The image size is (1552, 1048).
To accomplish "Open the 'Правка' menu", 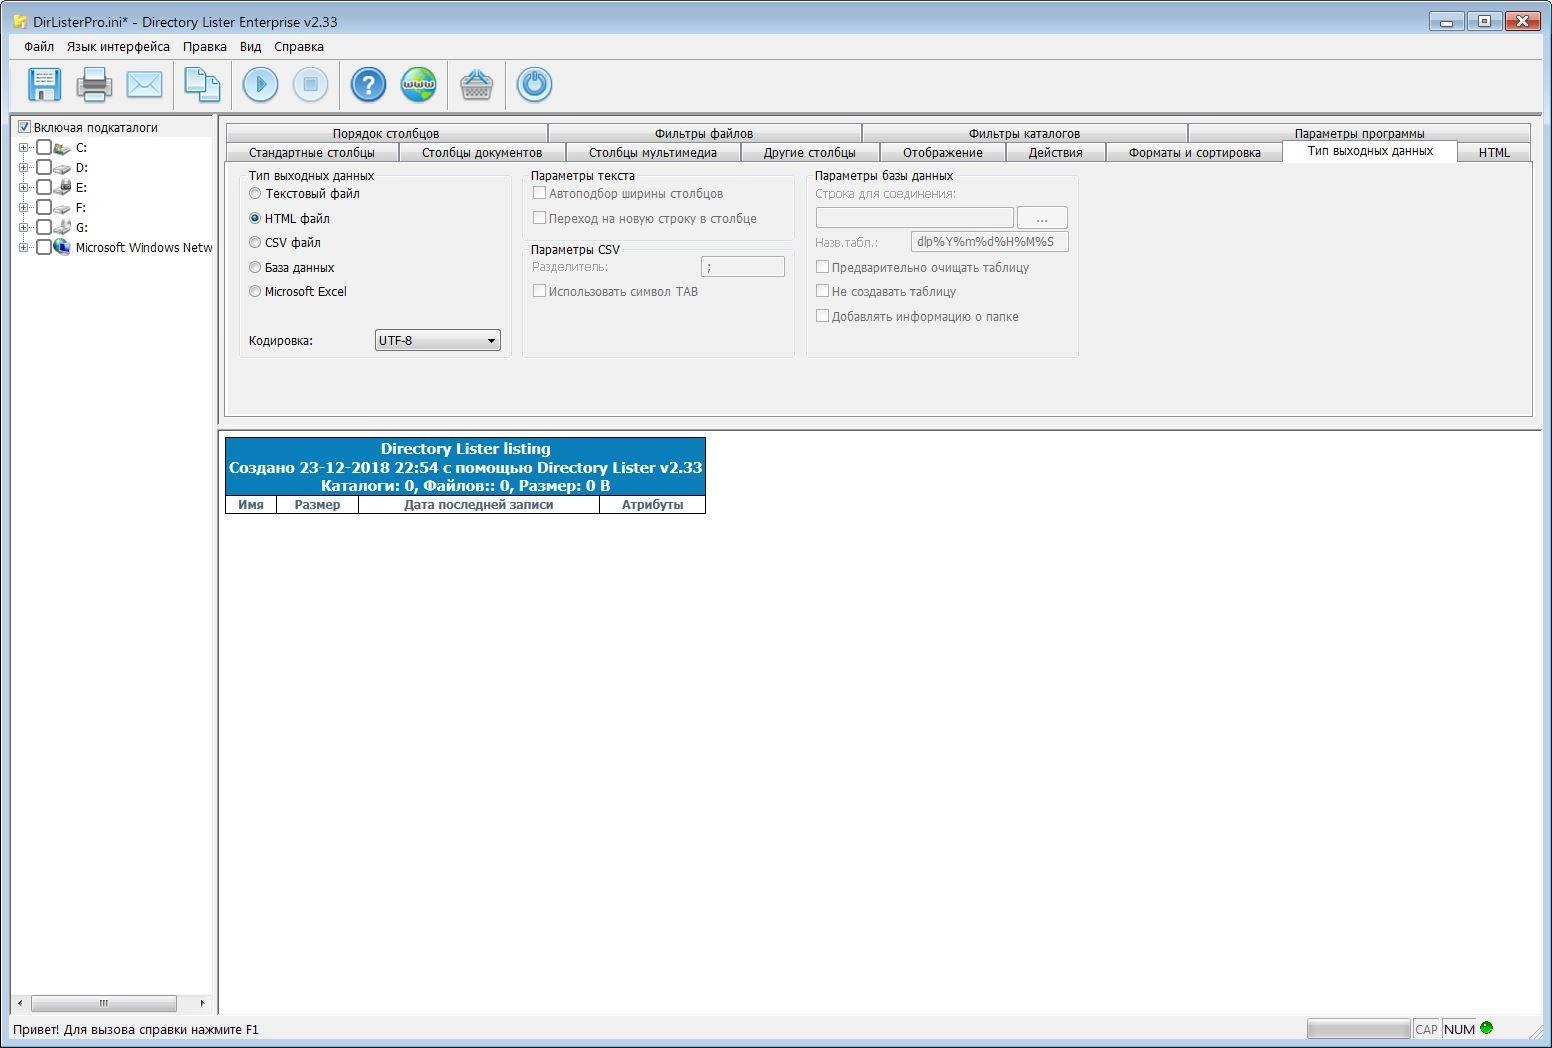I will 205,47.
